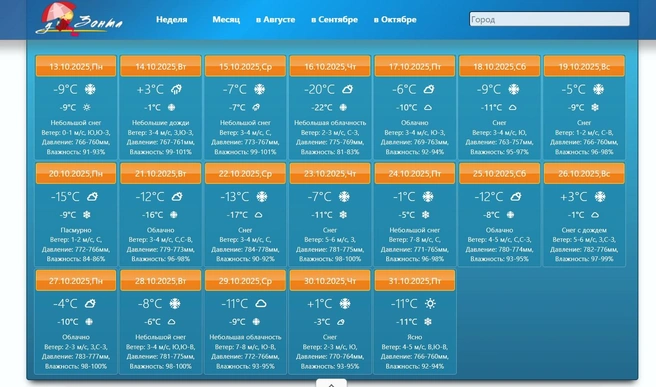Click the umbrella site logo

coord(79,19)
